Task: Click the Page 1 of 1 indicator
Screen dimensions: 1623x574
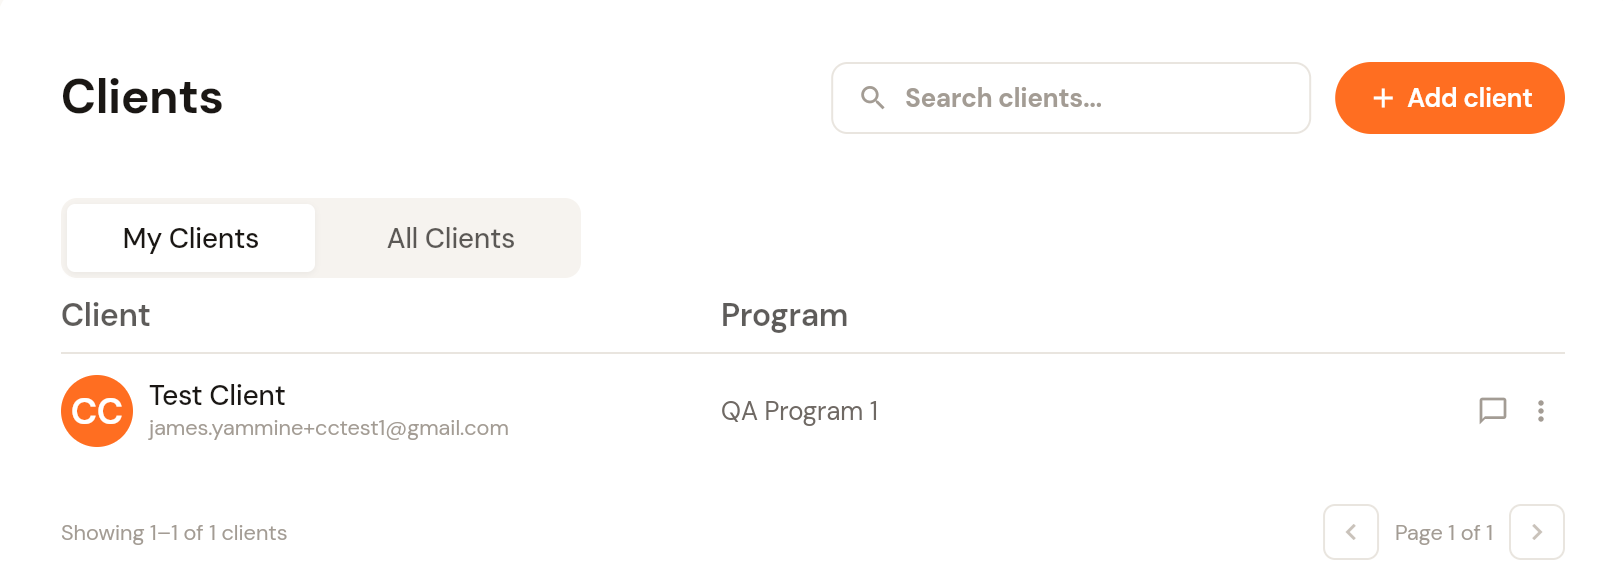Action: coord(1443,533)
